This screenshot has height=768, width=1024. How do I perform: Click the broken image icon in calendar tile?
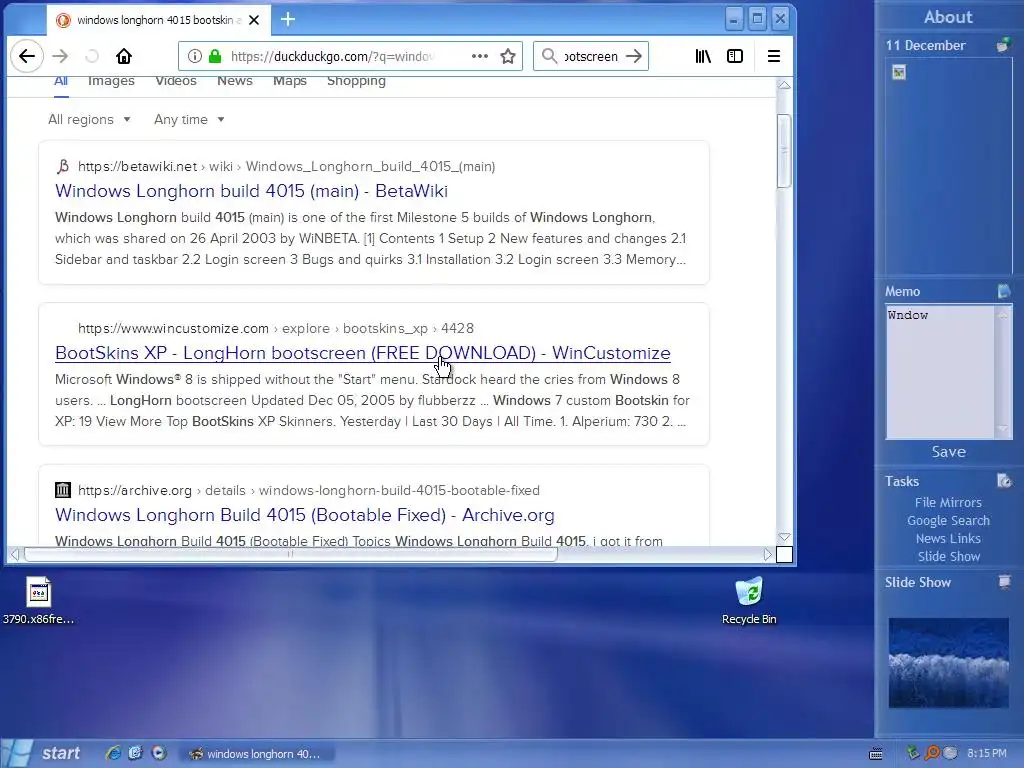(x=899, y=72)
